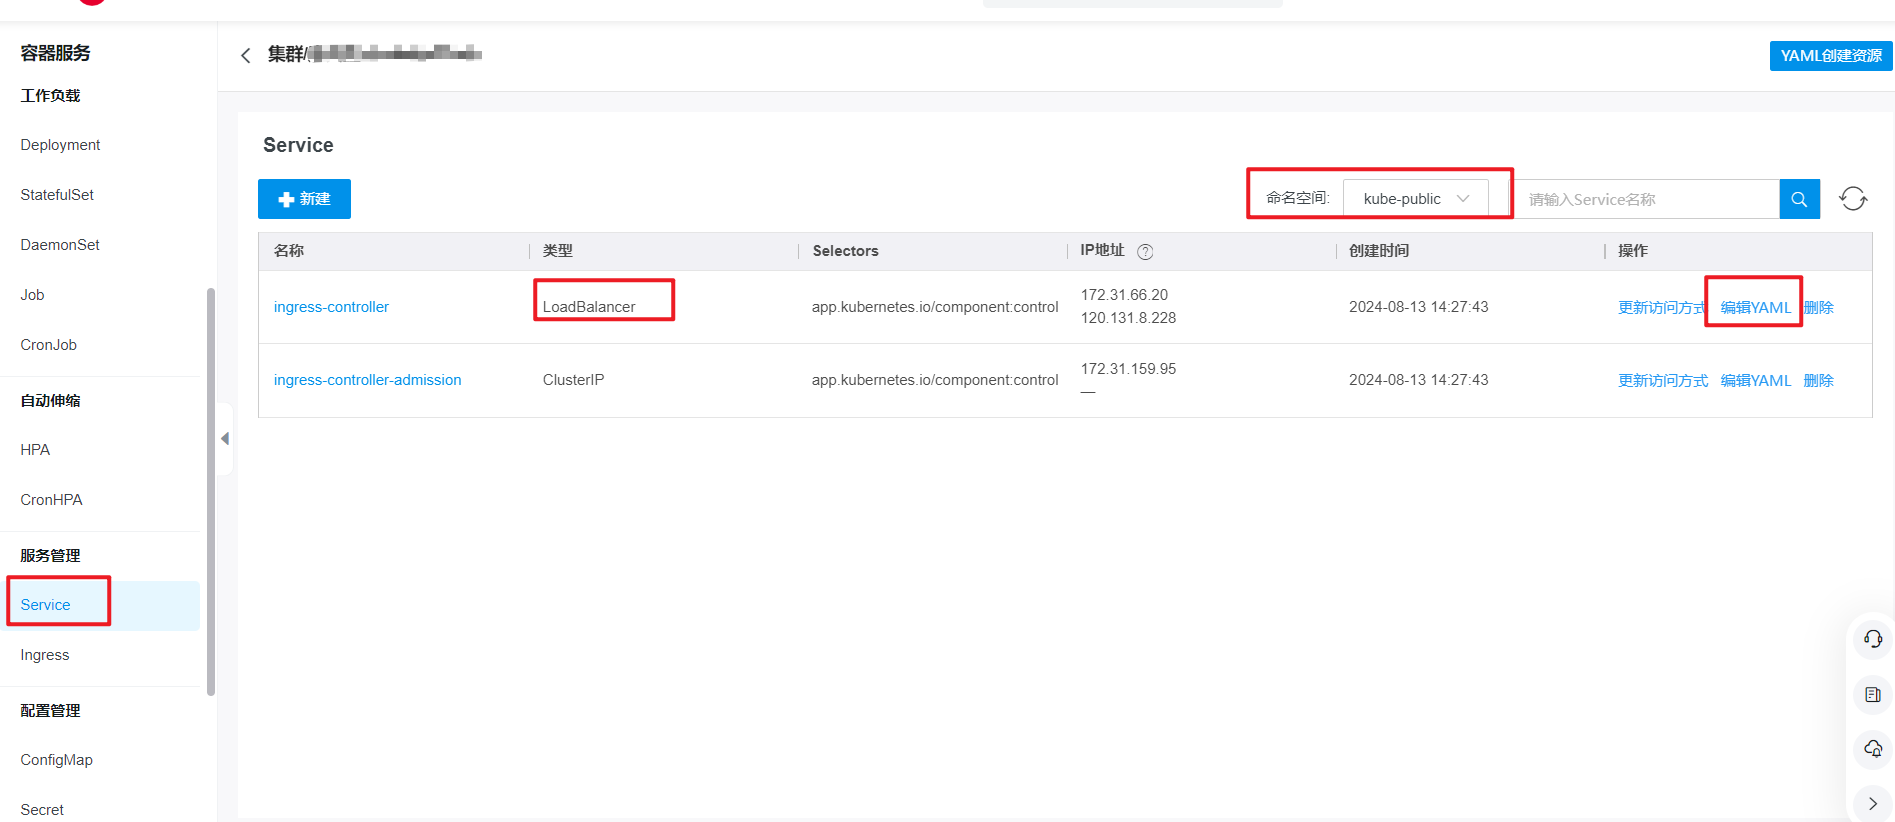
Task: Open Ingress in the sidebar menu
Action: pyautogui.click(x=45, y=655)
